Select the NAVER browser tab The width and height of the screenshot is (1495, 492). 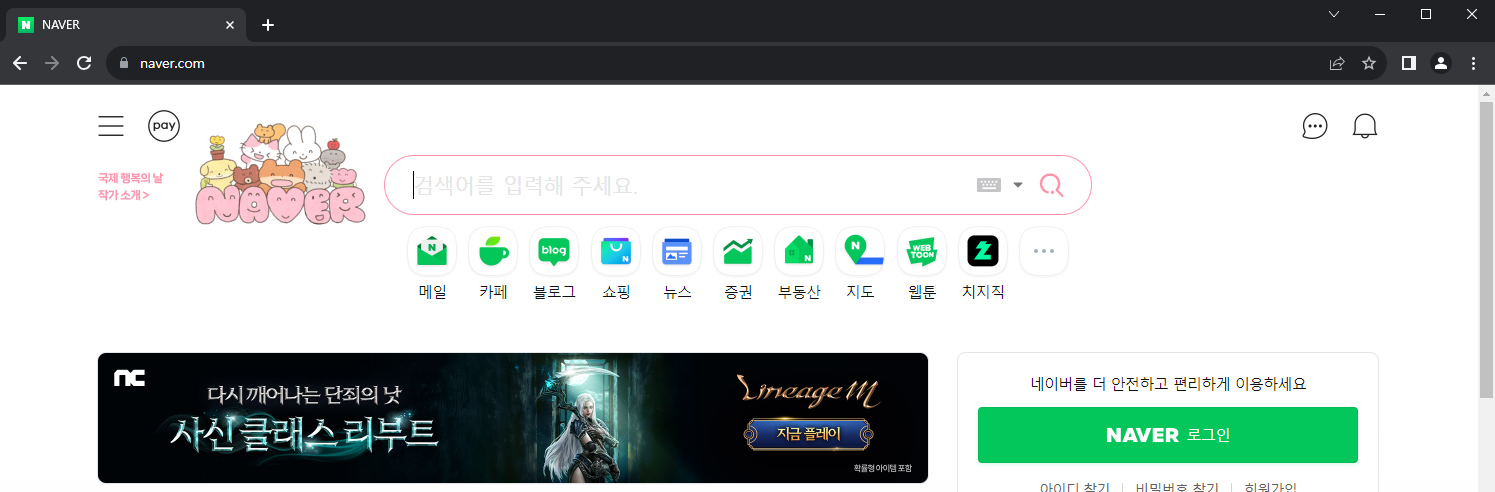[125, 25]
